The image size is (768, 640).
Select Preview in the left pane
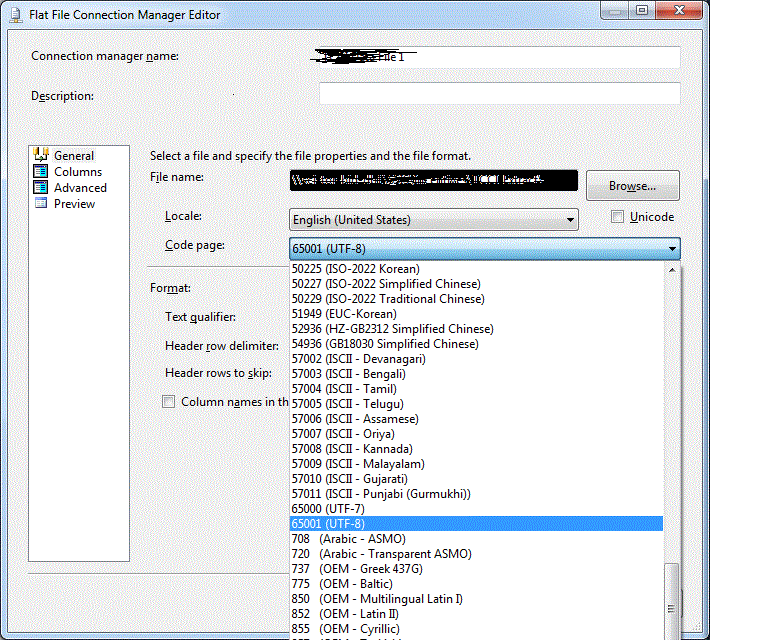pos(74,204)
